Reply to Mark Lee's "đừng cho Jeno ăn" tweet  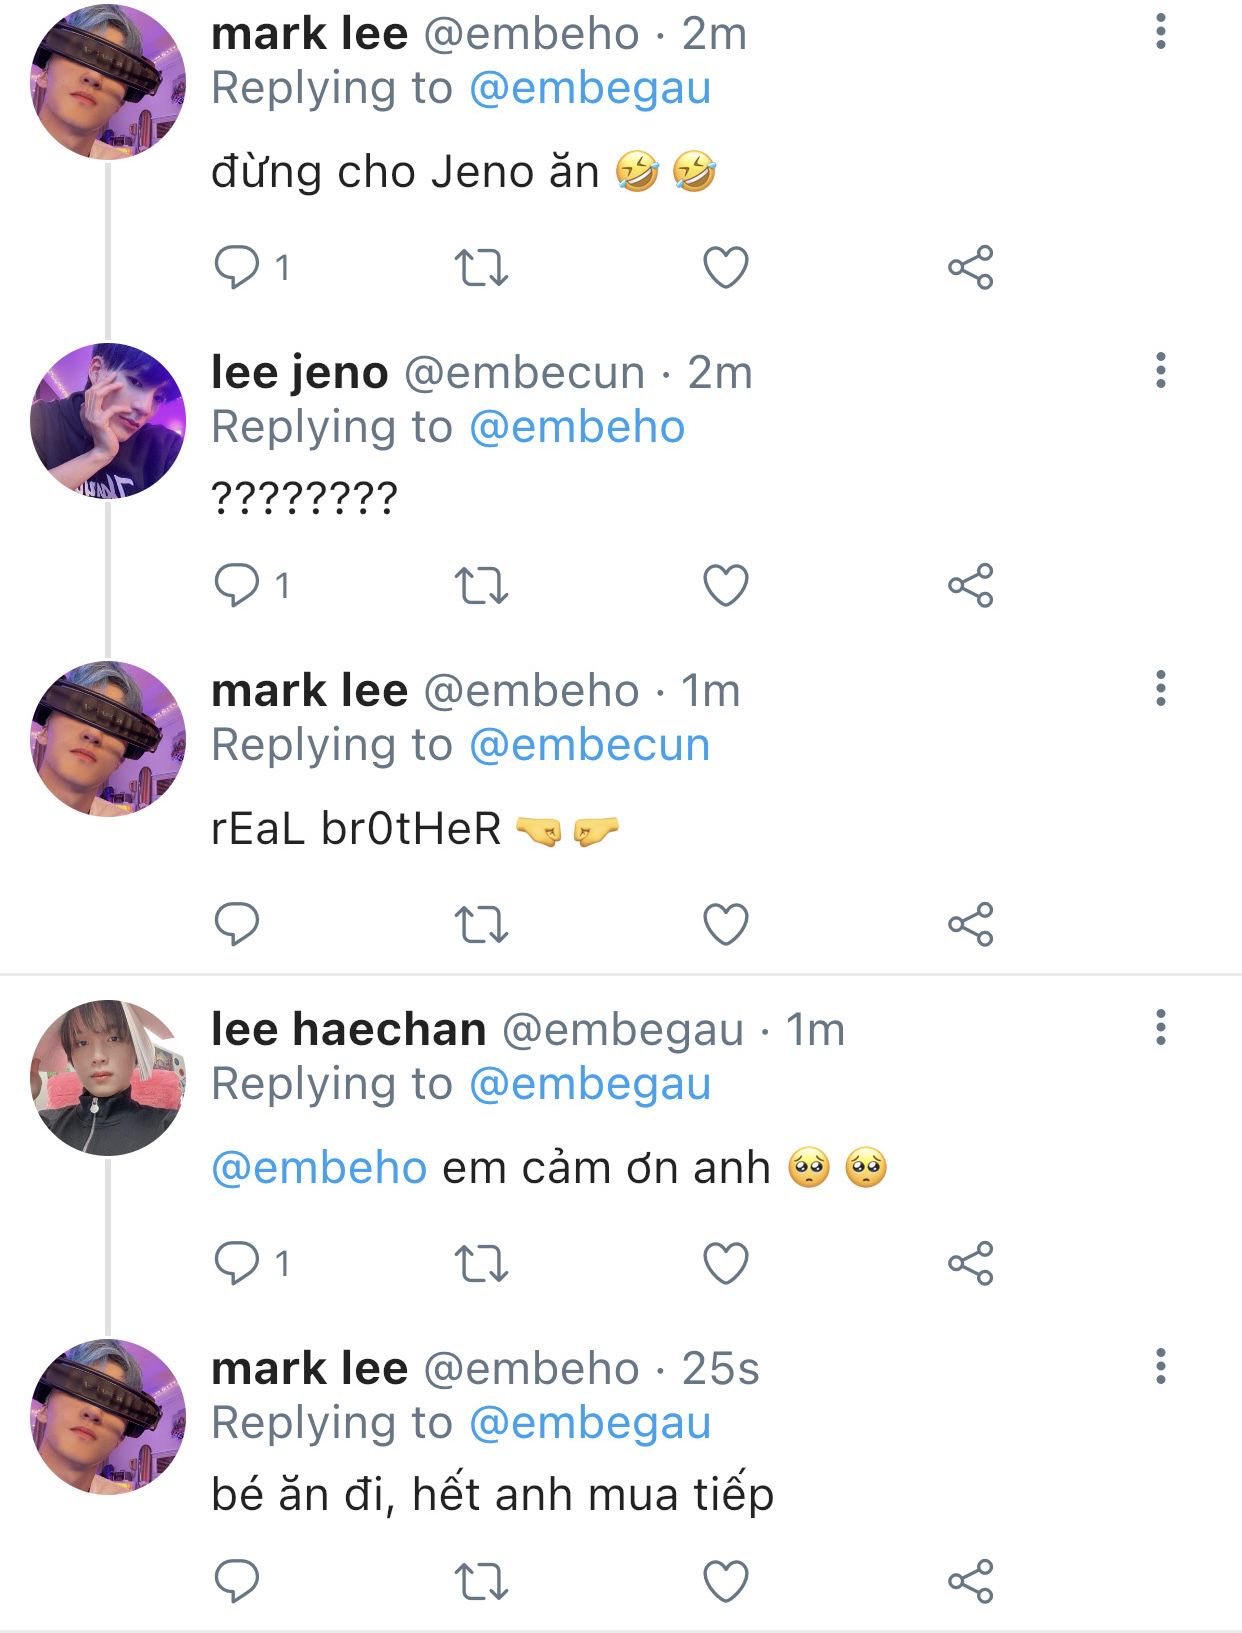238,268
